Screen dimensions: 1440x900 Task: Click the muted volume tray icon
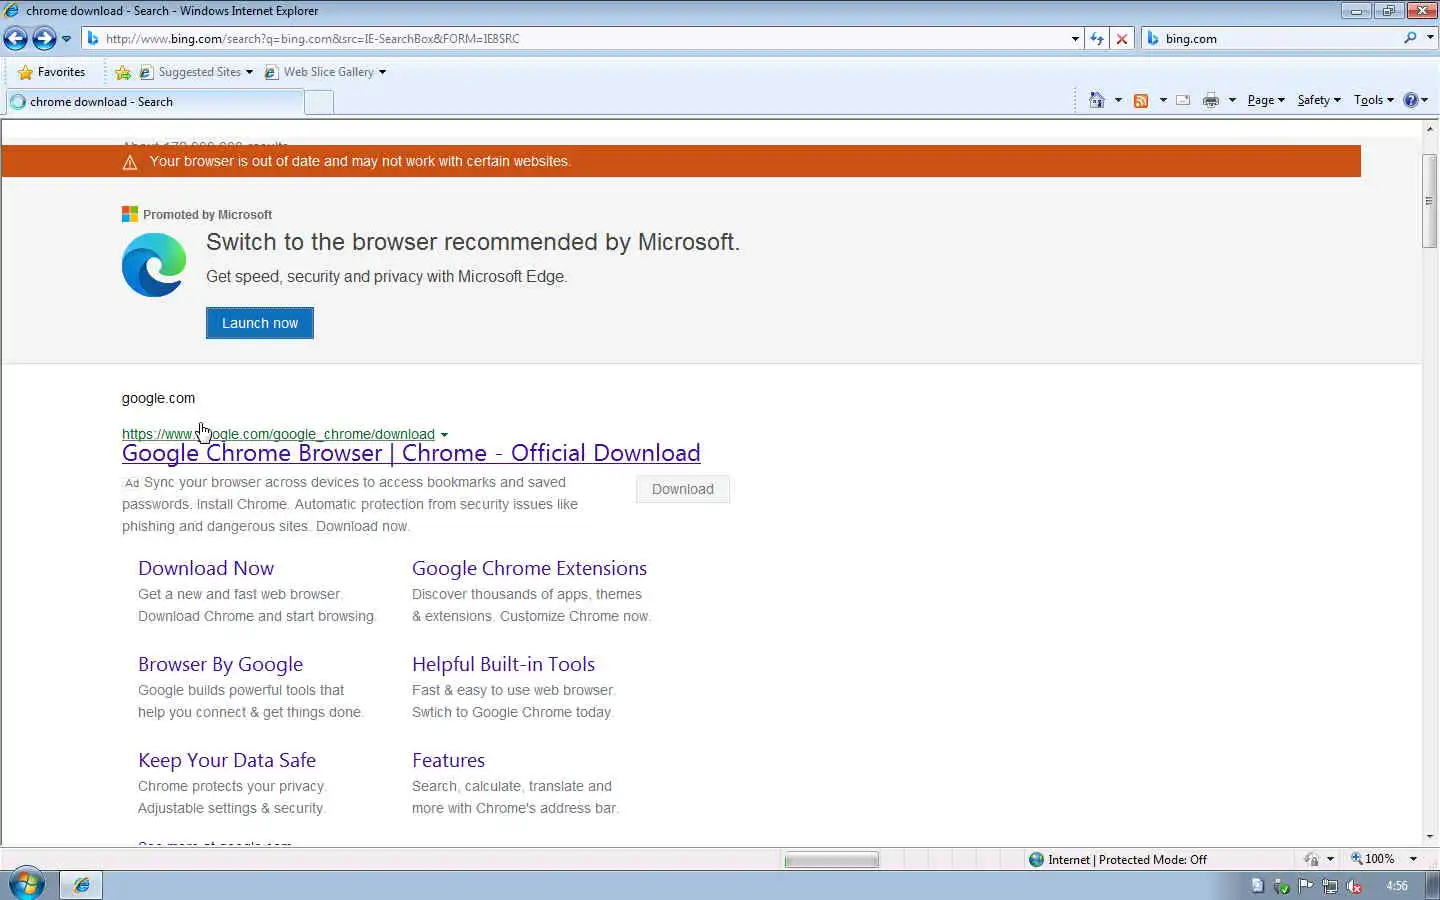[x=1355, y=885]
